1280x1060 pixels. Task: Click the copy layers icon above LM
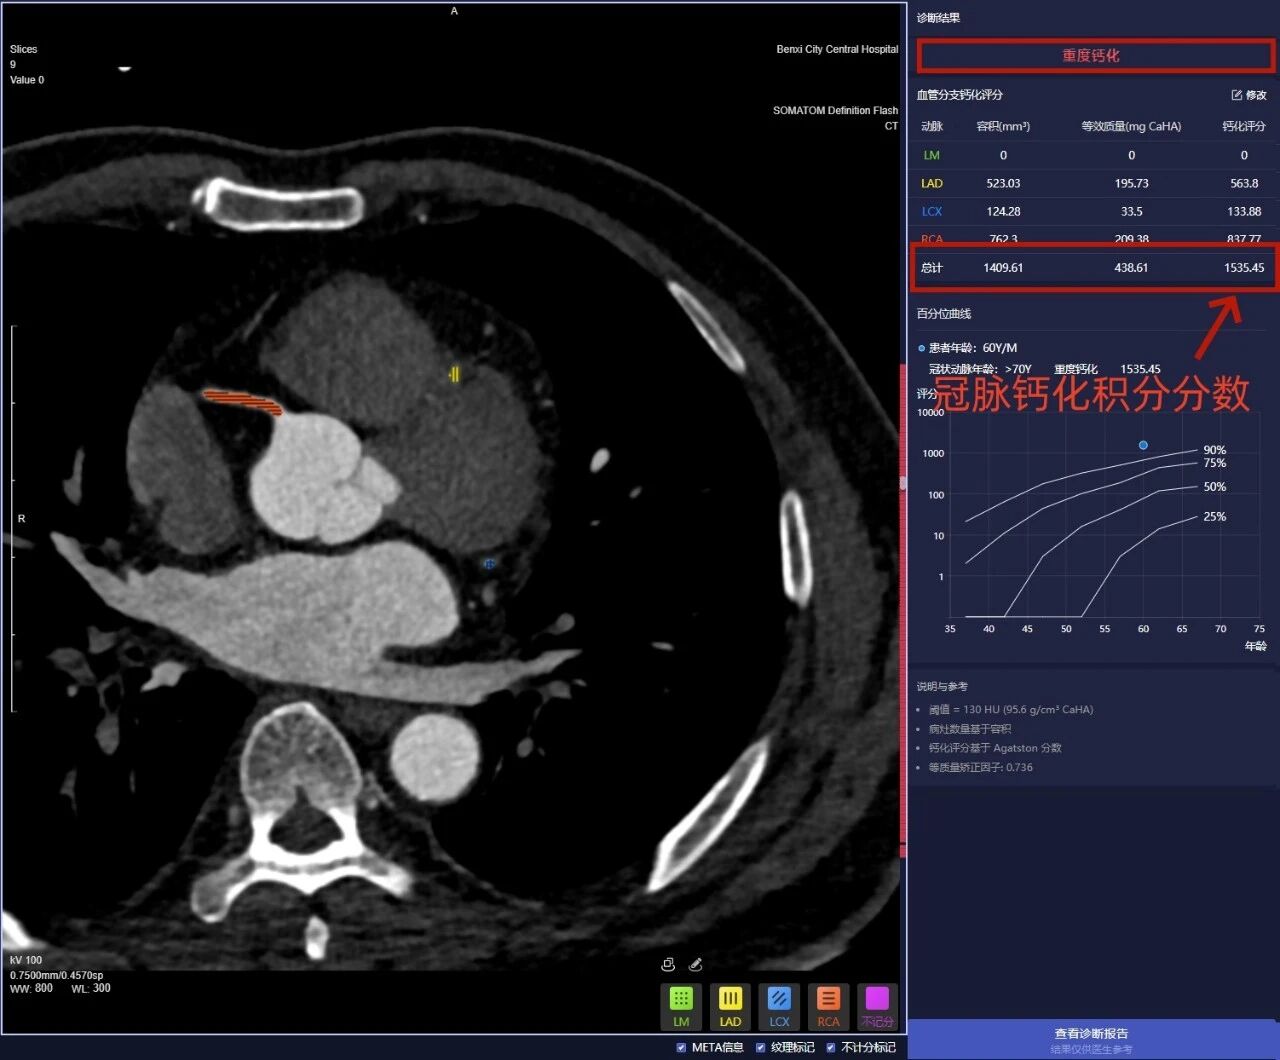(x=668, y=964)
